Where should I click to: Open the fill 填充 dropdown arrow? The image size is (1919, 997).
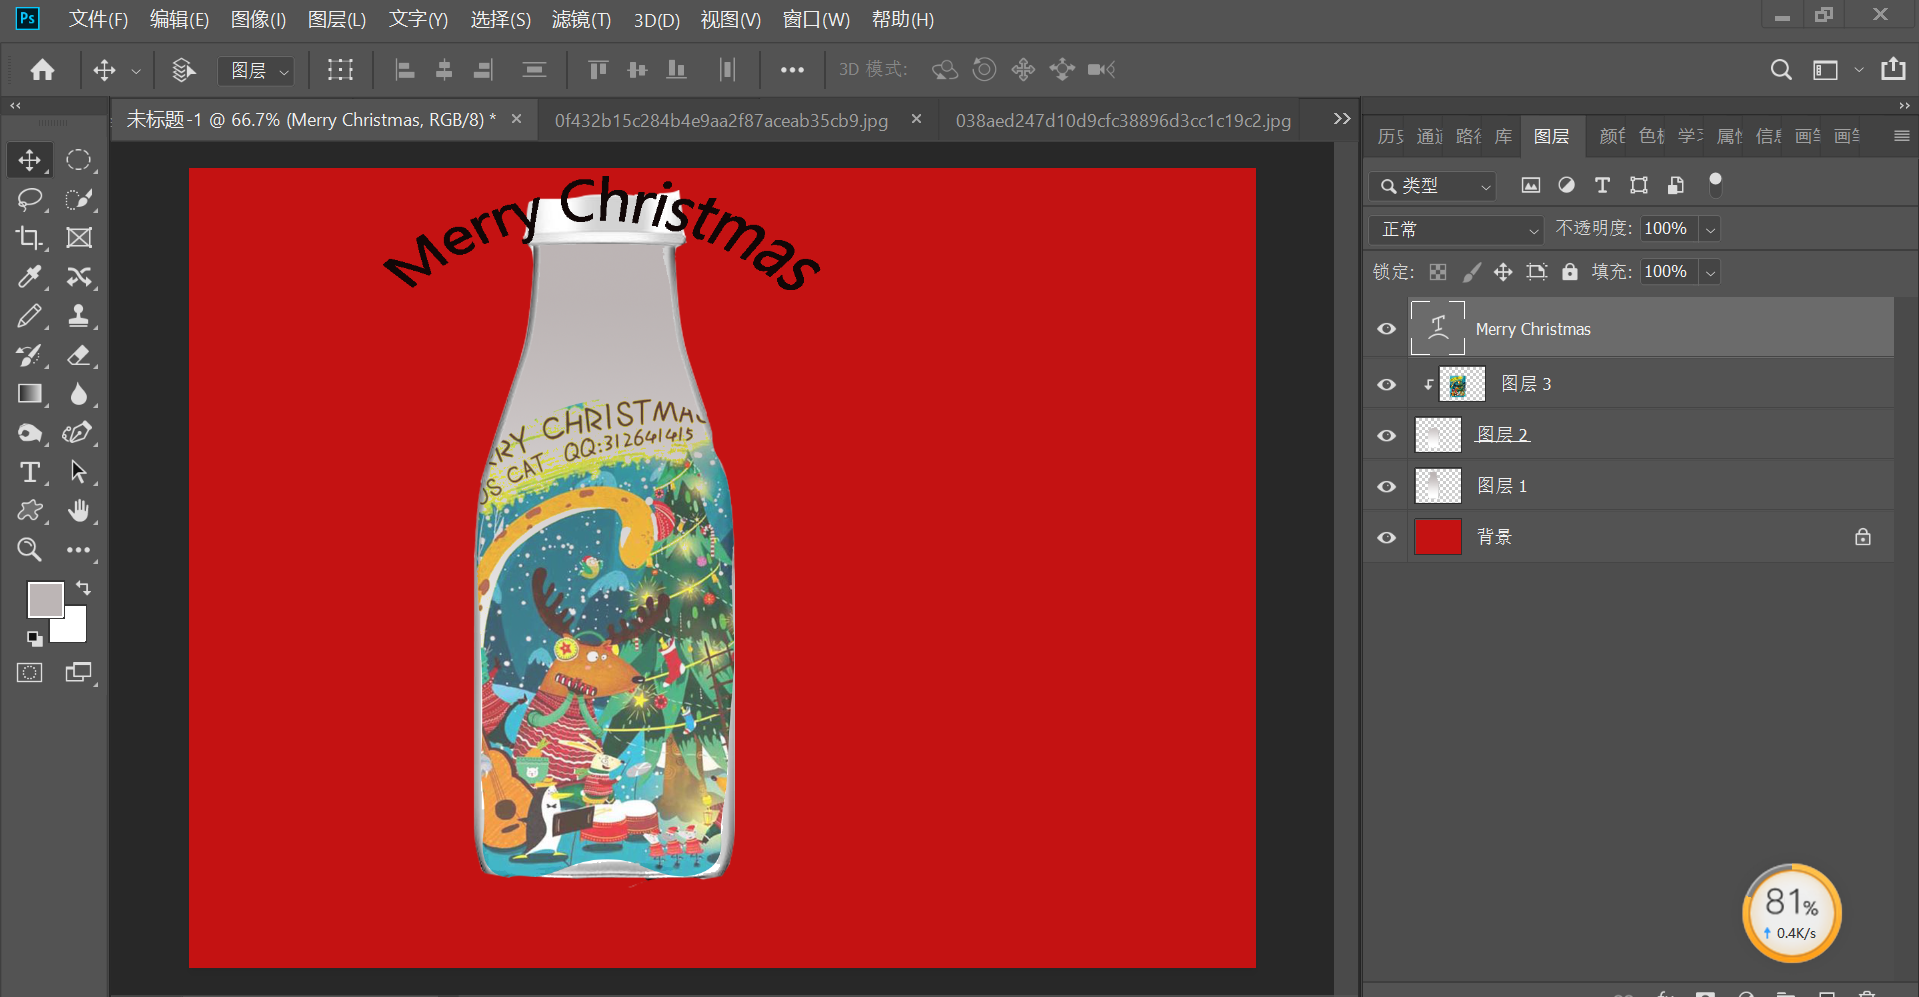tap(1710, 272)
